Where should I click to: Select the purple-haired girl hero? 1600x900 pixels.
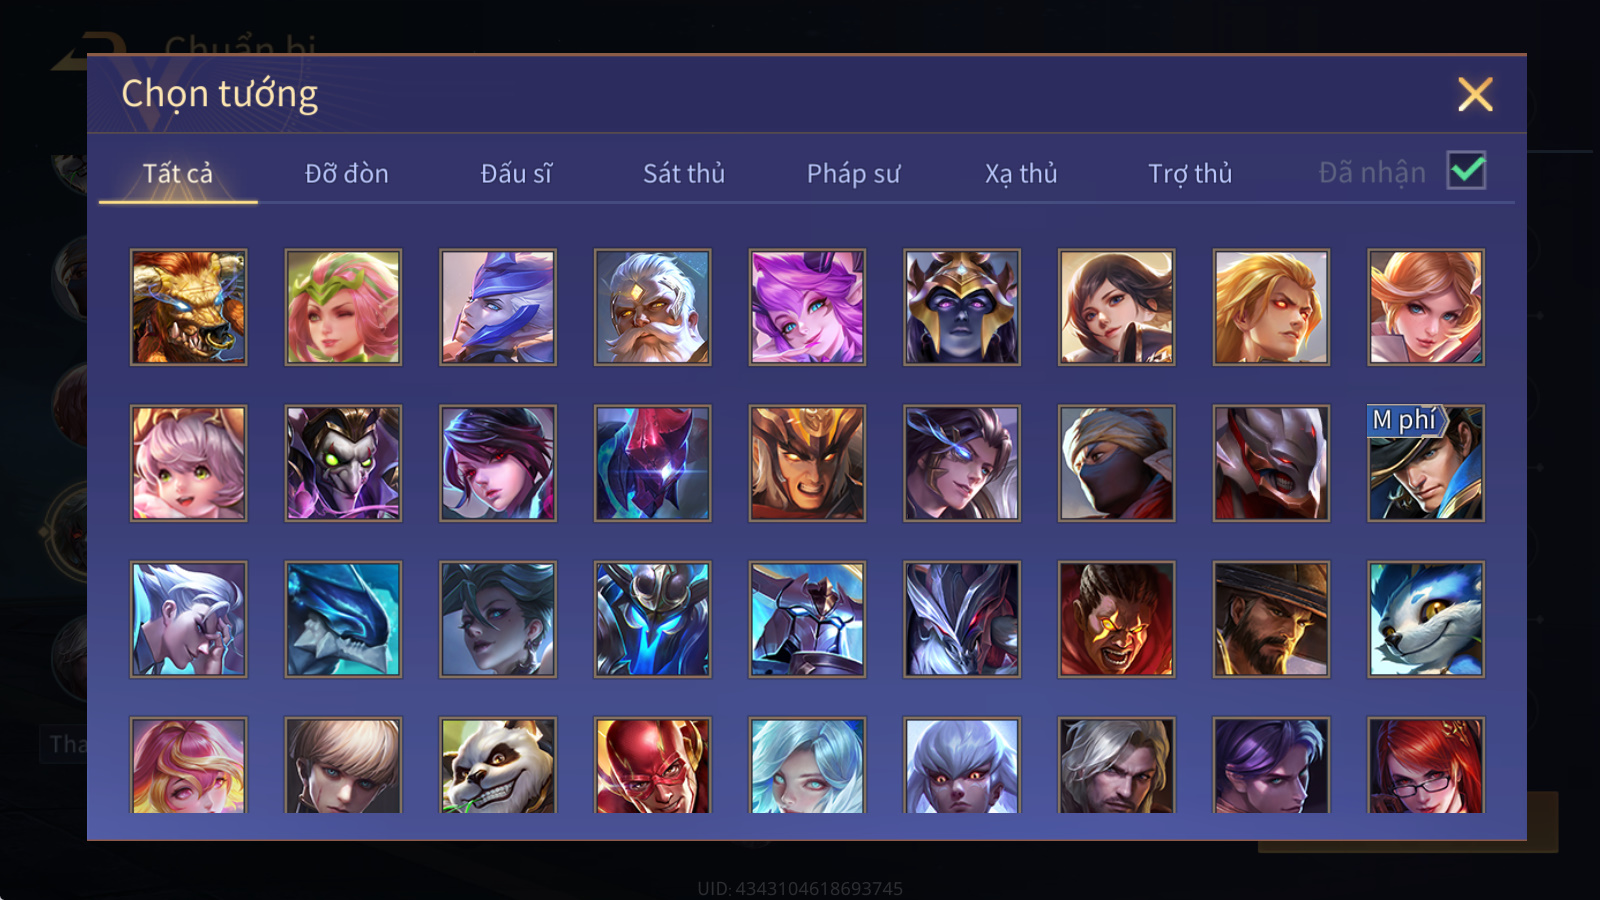[807, 307]
